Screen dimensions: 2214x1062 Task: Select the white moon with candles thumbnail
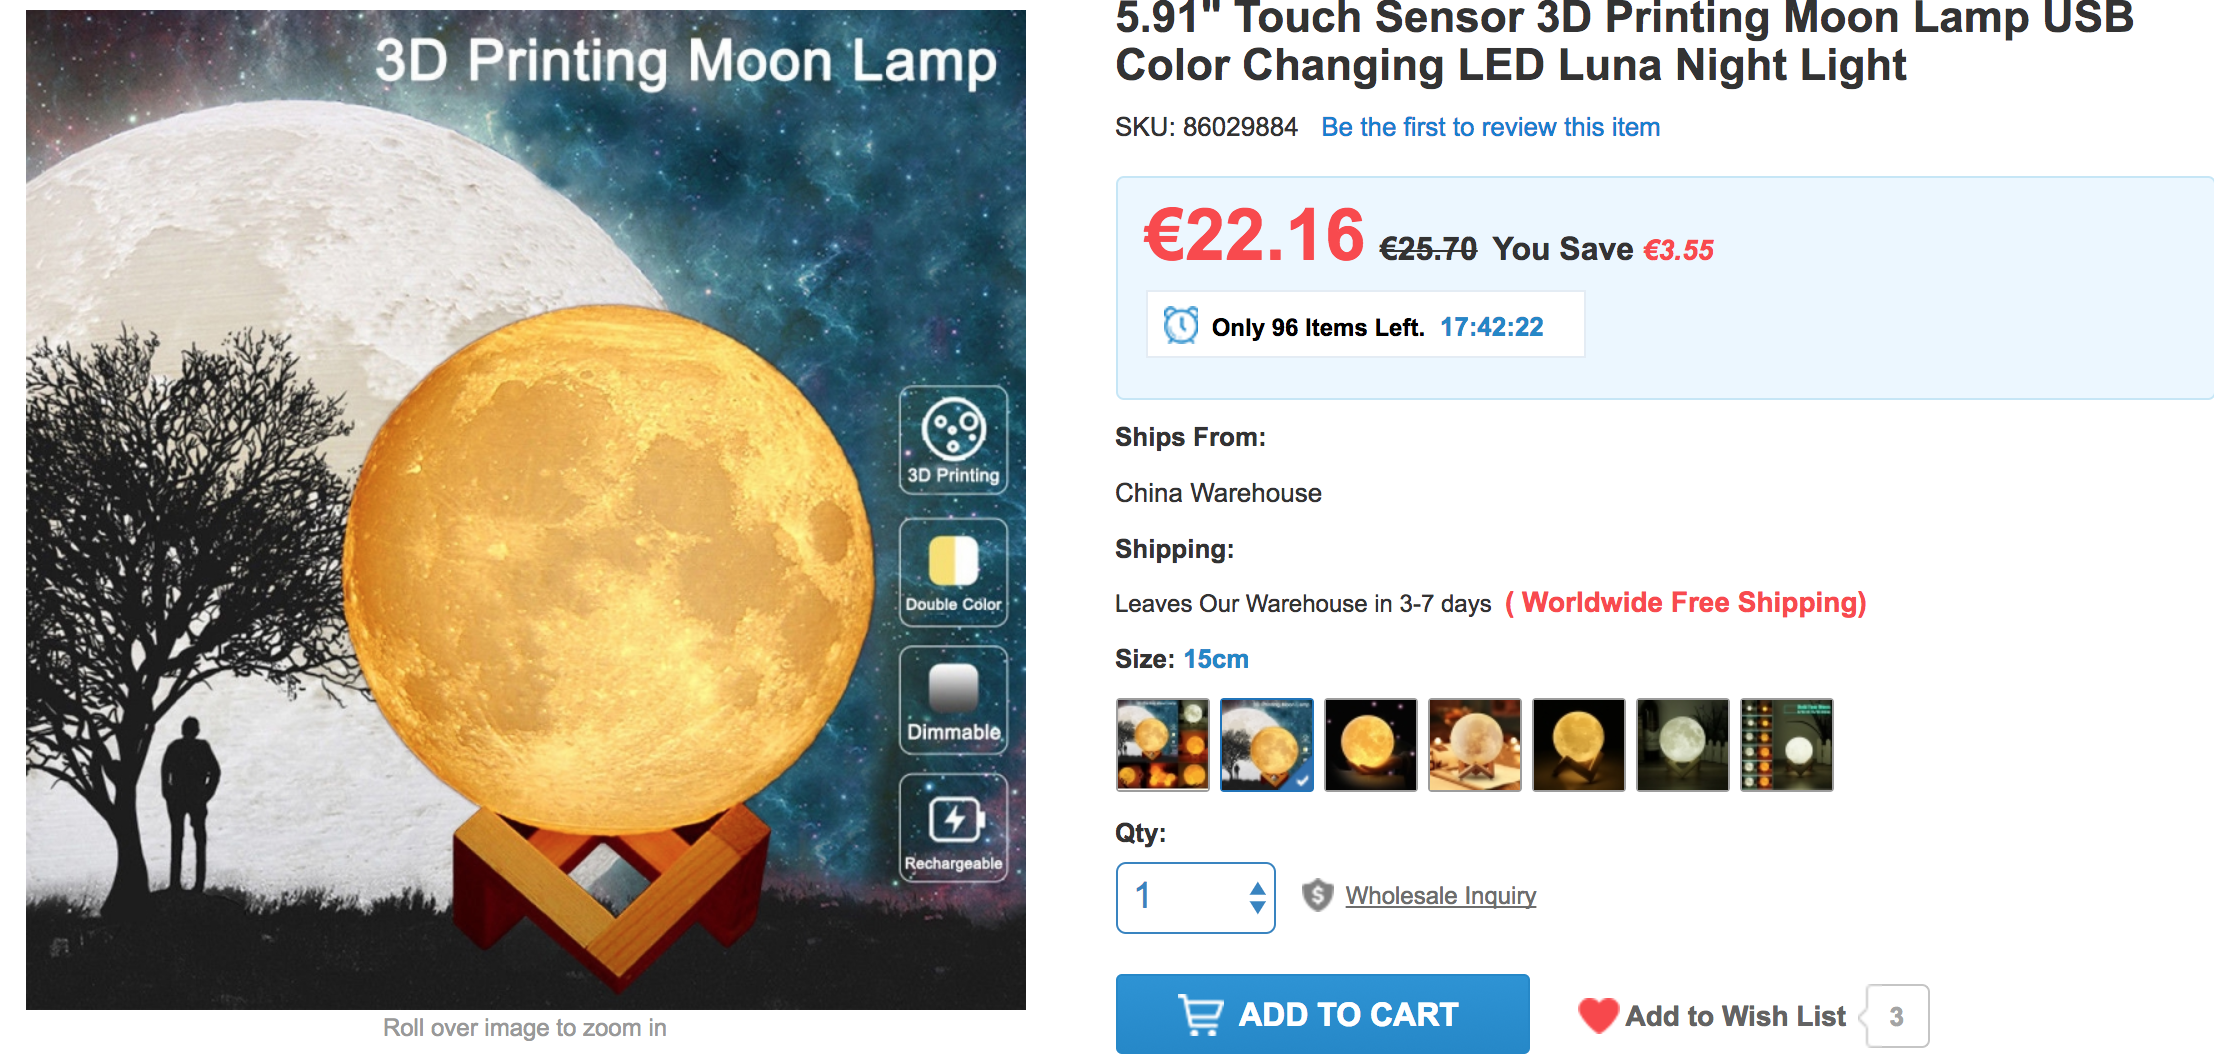pyautogui.click(x=1475, y=745)
